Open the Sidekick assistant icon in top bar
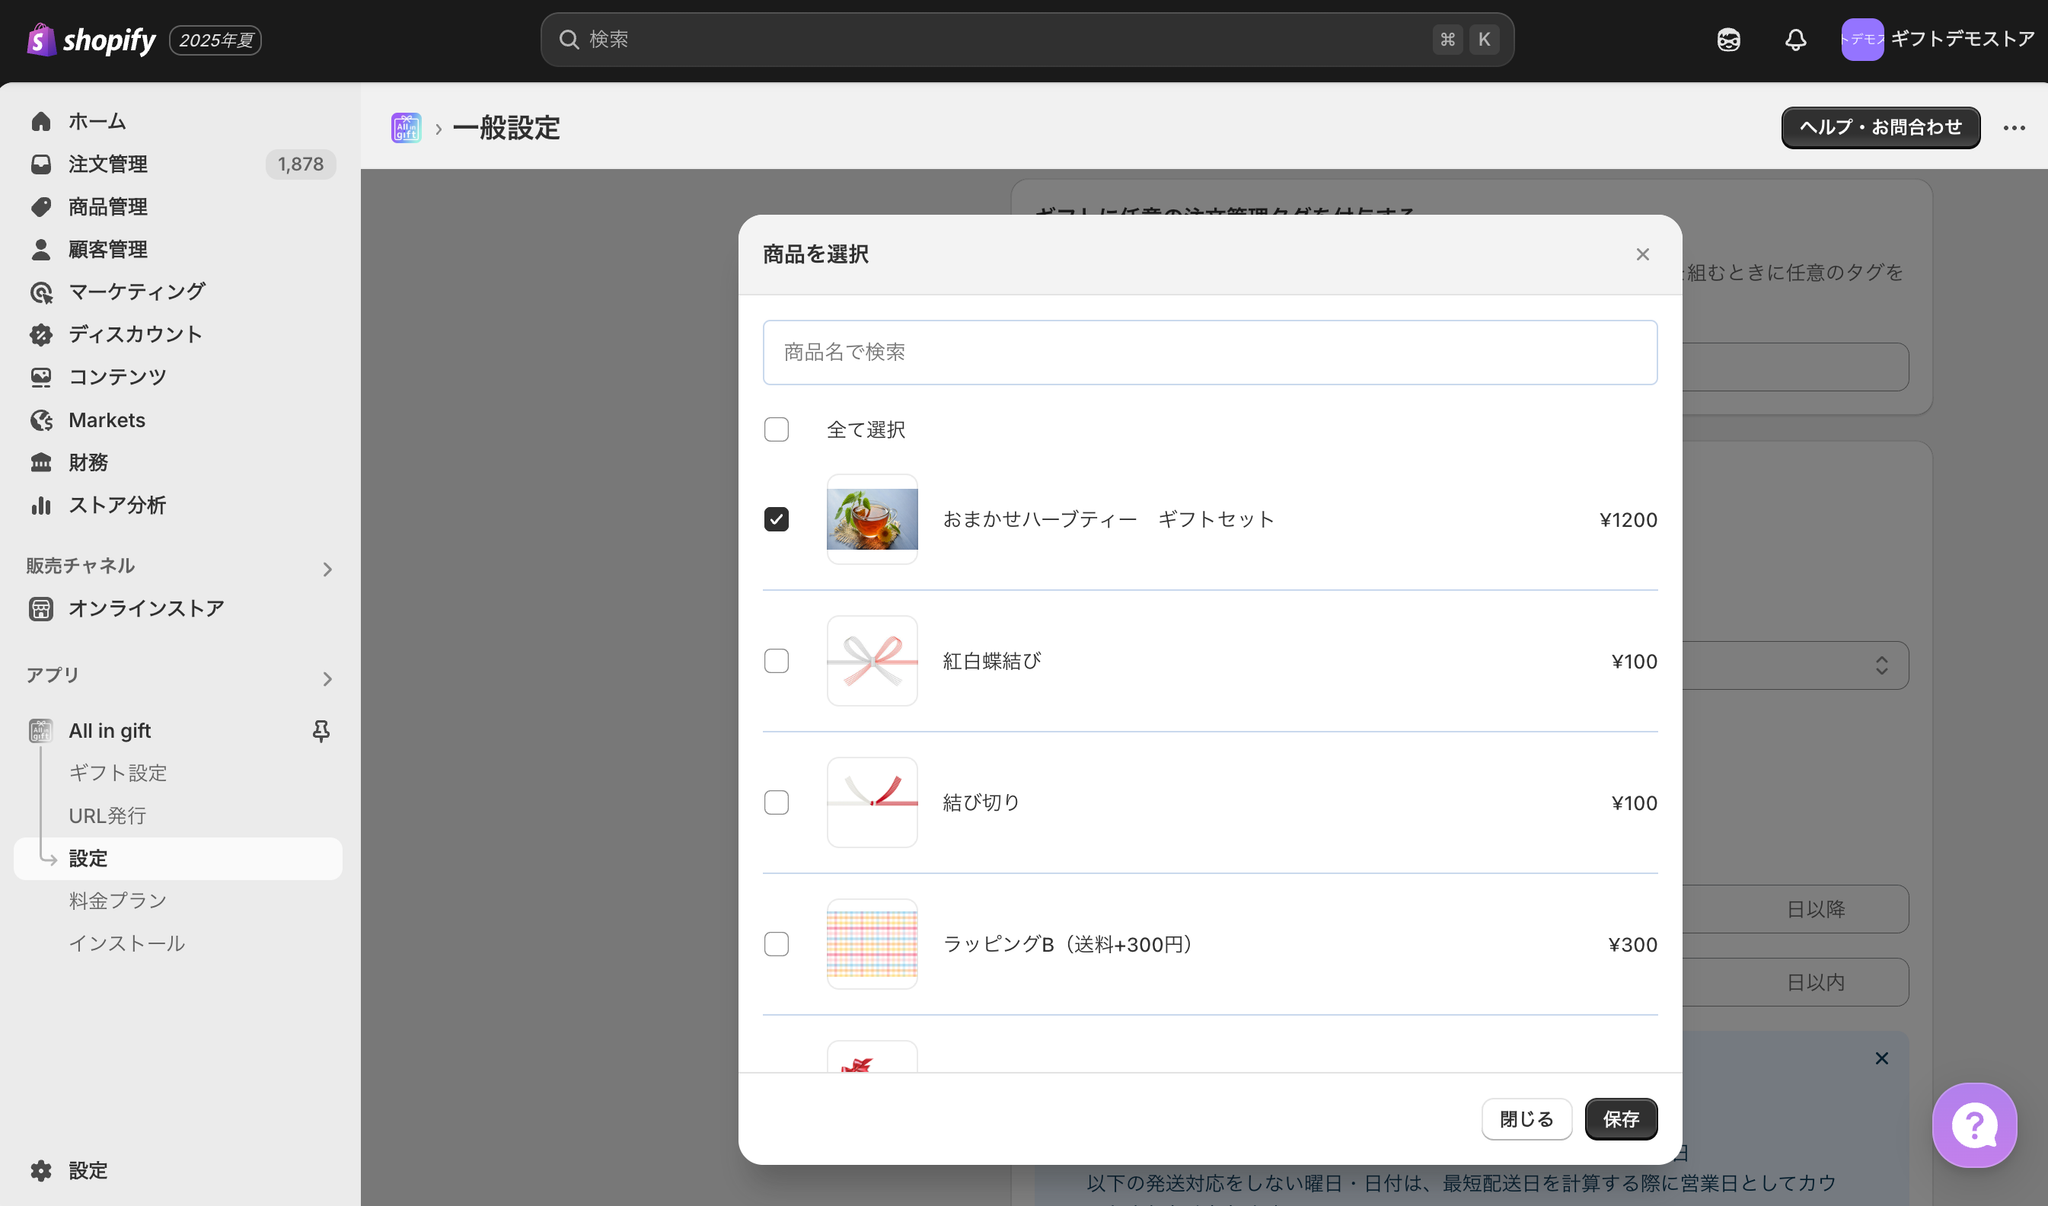This screenshot has width=2048, height=1206. point(1728,40)
